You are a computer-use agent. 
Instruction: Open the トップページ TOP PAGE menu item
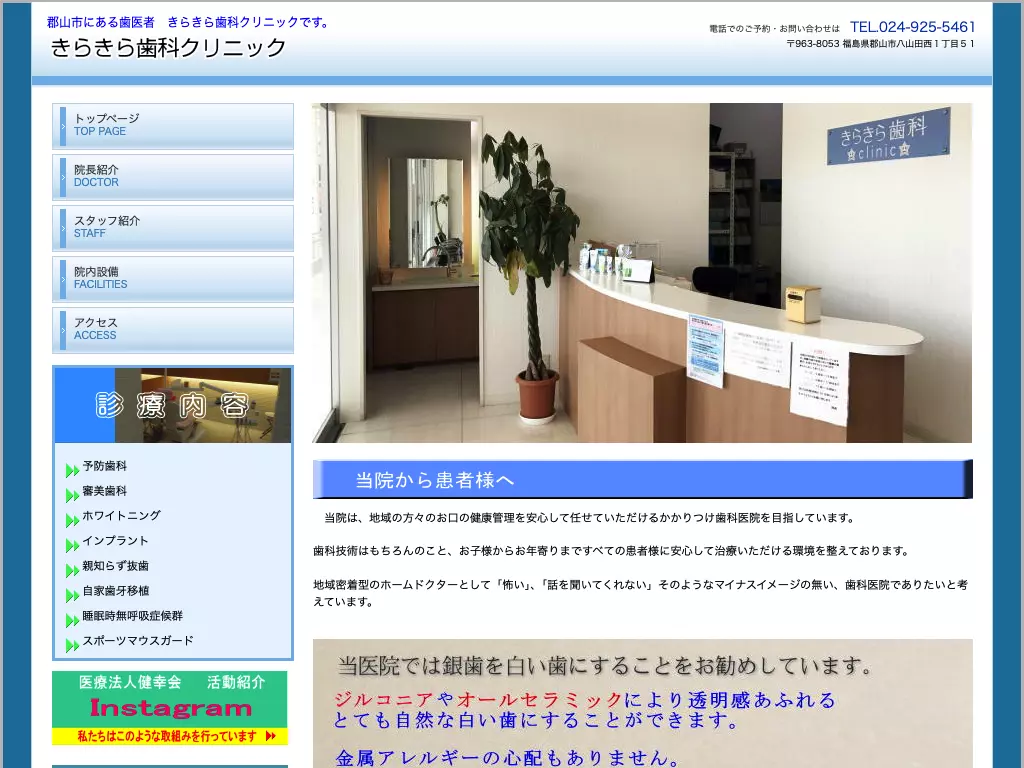pyautogui.click(x=172, y=126)
